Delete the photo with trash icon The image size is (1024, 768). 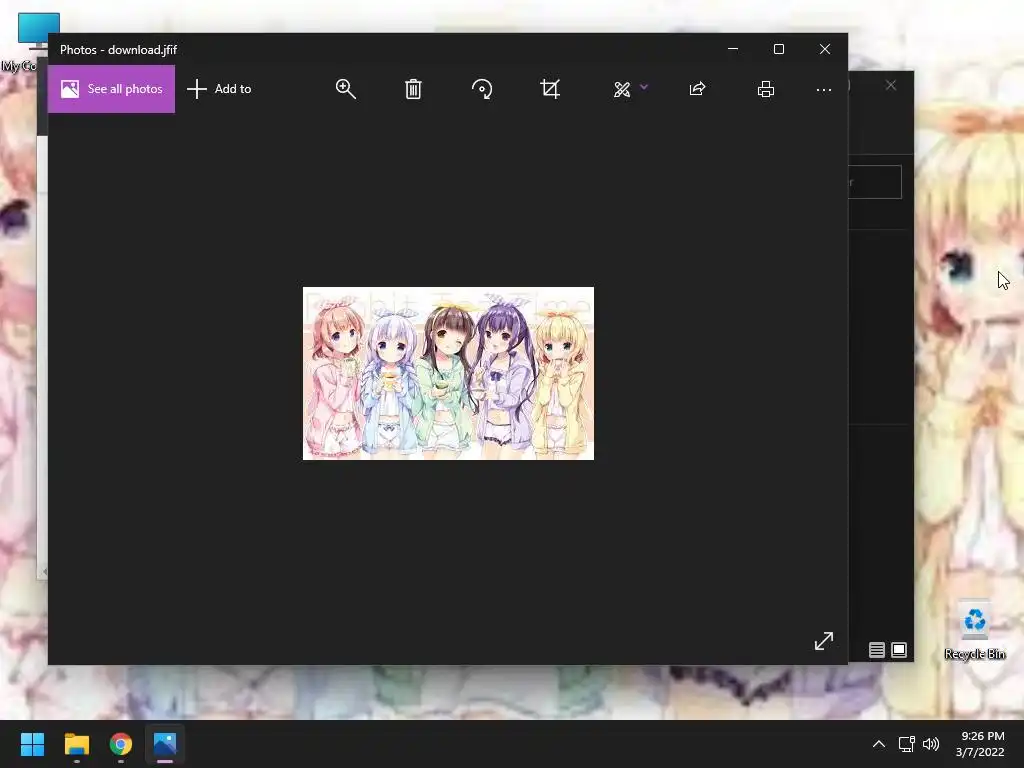413,89
